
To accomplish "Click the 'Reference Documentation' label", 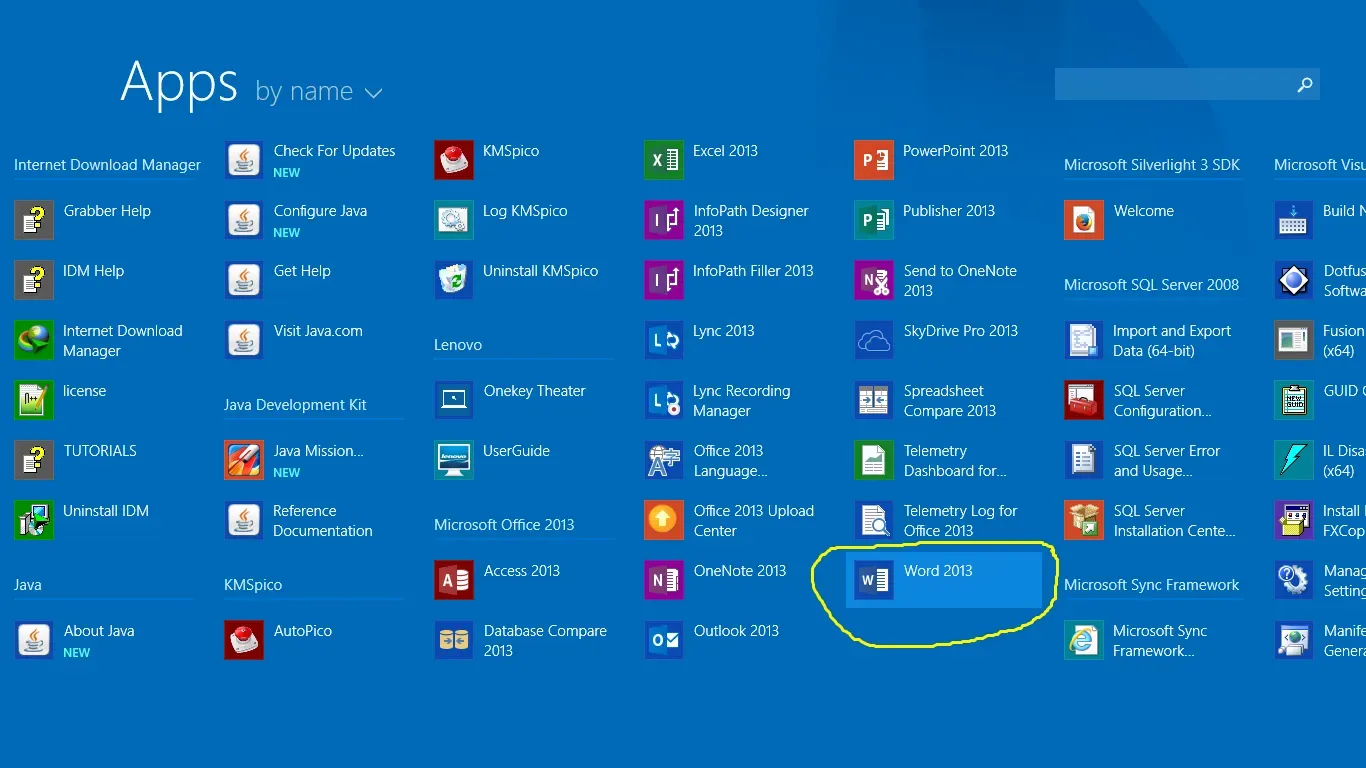I will click(x=322, y=521).
